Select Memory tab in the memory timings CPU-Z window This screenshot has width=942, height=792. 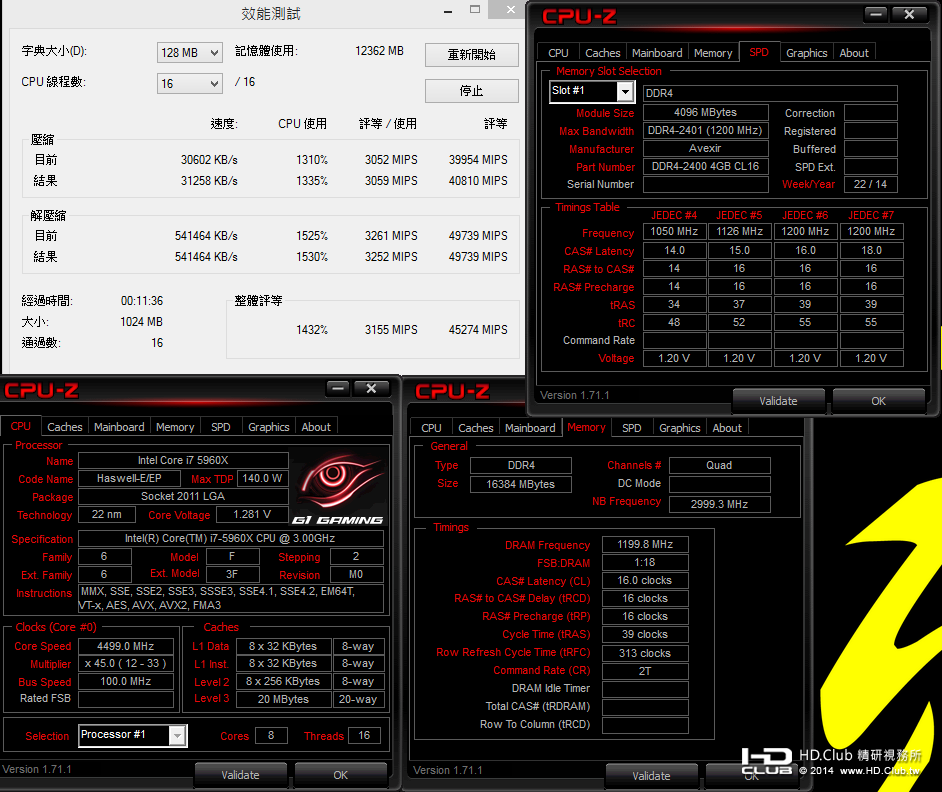[586, 427]
